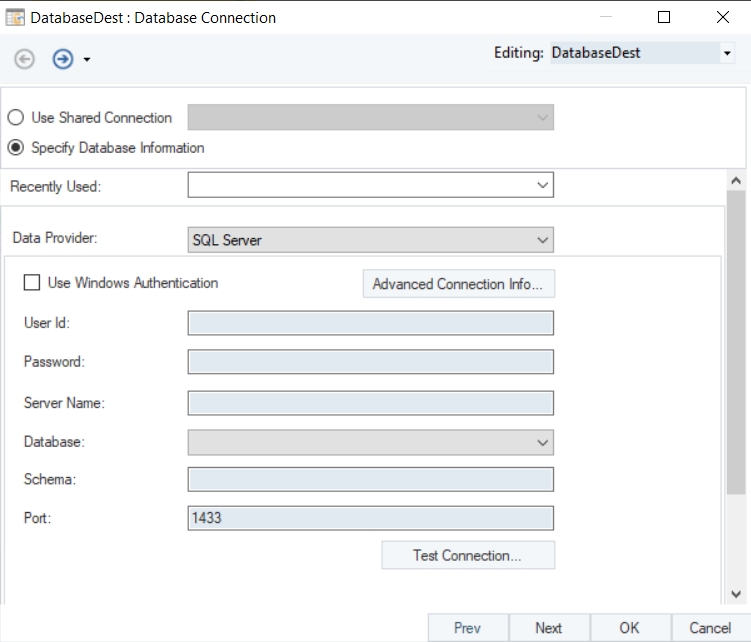The width and height of the screenshot is (751, 642).
Task: Click the back navigation arrow icon
Action: pyautogui.click(x=24, y=59)
